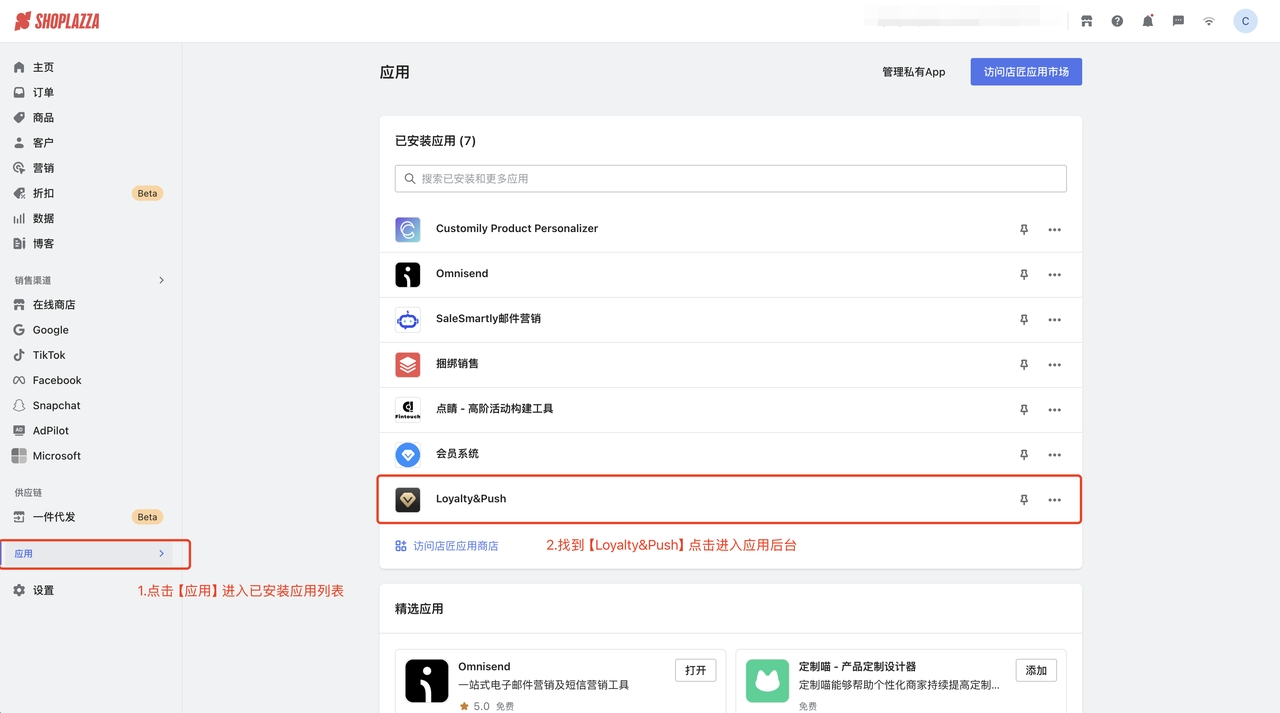Open the notifications bell
The height and width of the screenshot is (713, 1280).
coord(1148,21)
